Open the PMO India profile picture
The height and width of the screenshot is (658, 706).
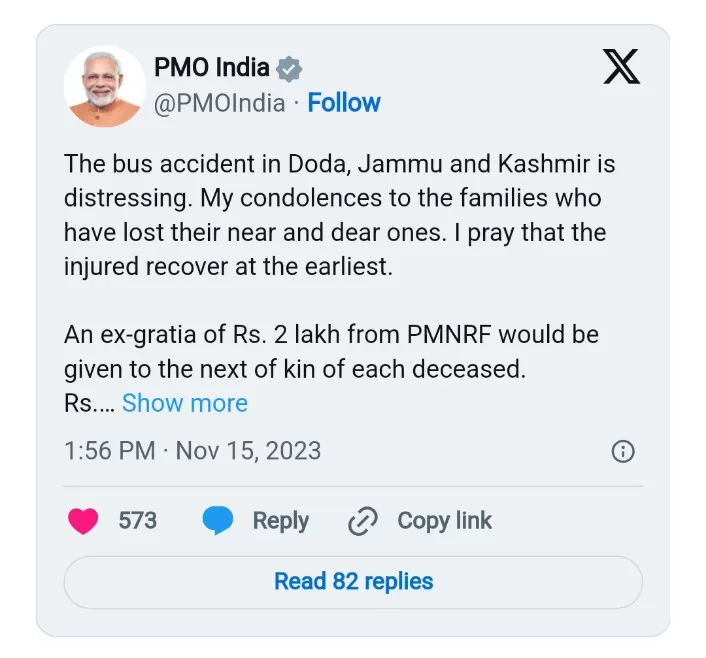point(104,86)
